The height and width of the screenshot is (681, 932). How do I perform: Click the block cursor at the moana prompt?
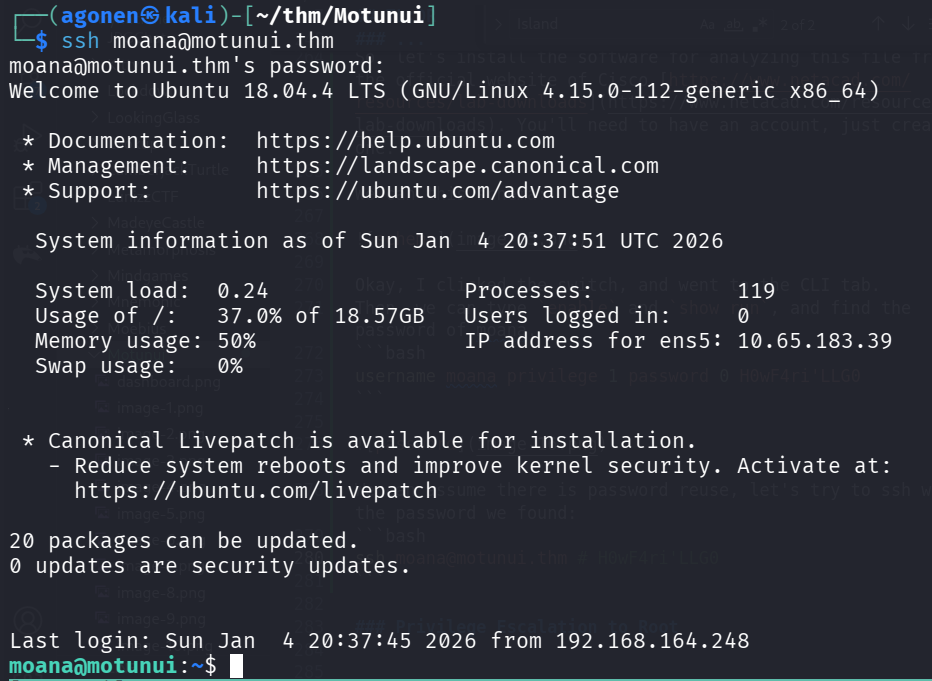click(236, 665)
